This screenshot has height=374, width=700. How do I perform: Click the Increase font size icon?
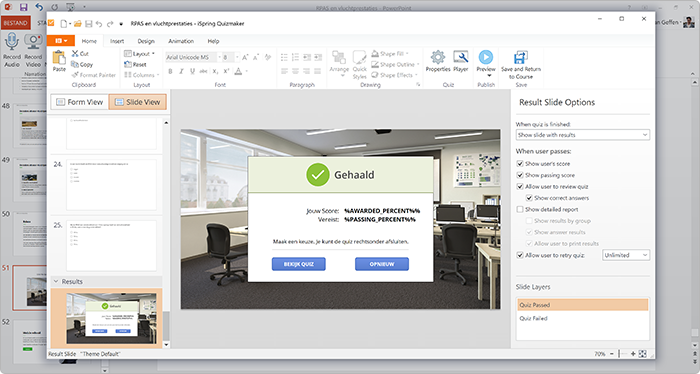245,57
